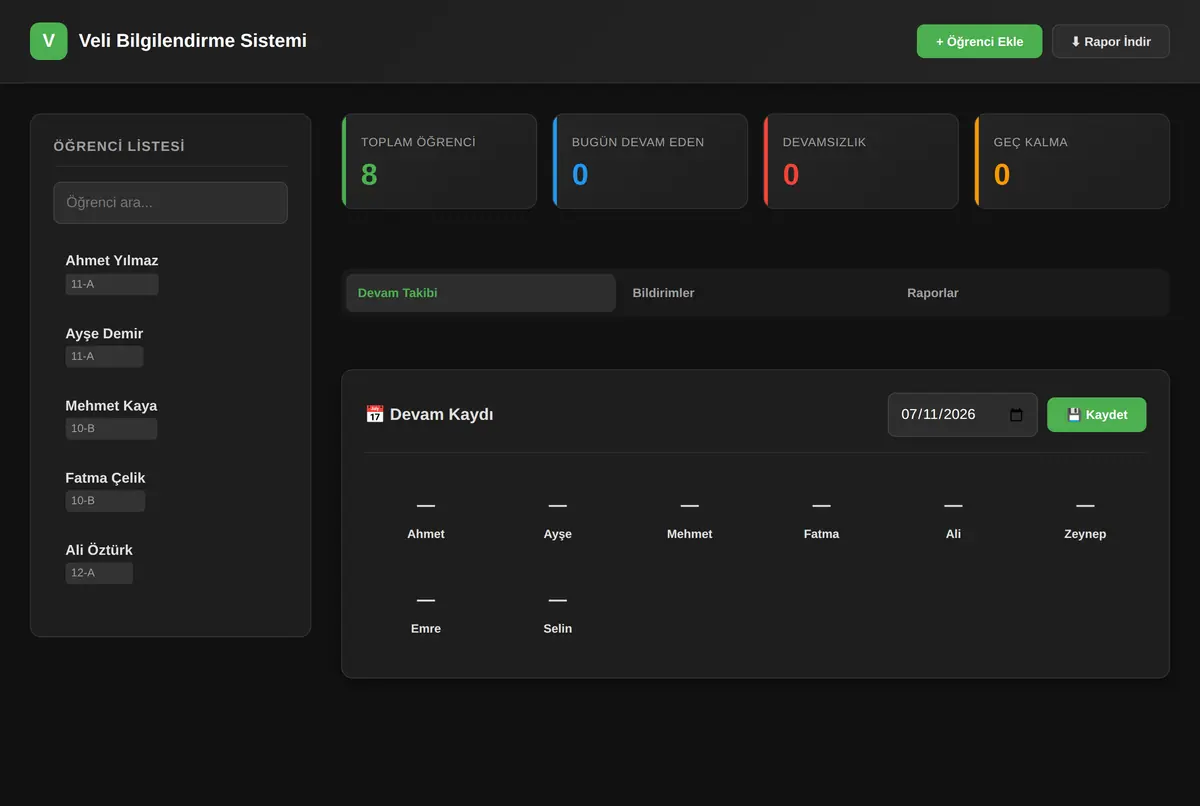Image resolution: width=1200 pixels, height=806 pixels.
Task: Select Ahmet Yılmaz in the student list
Action: click(x=170, y=273)
